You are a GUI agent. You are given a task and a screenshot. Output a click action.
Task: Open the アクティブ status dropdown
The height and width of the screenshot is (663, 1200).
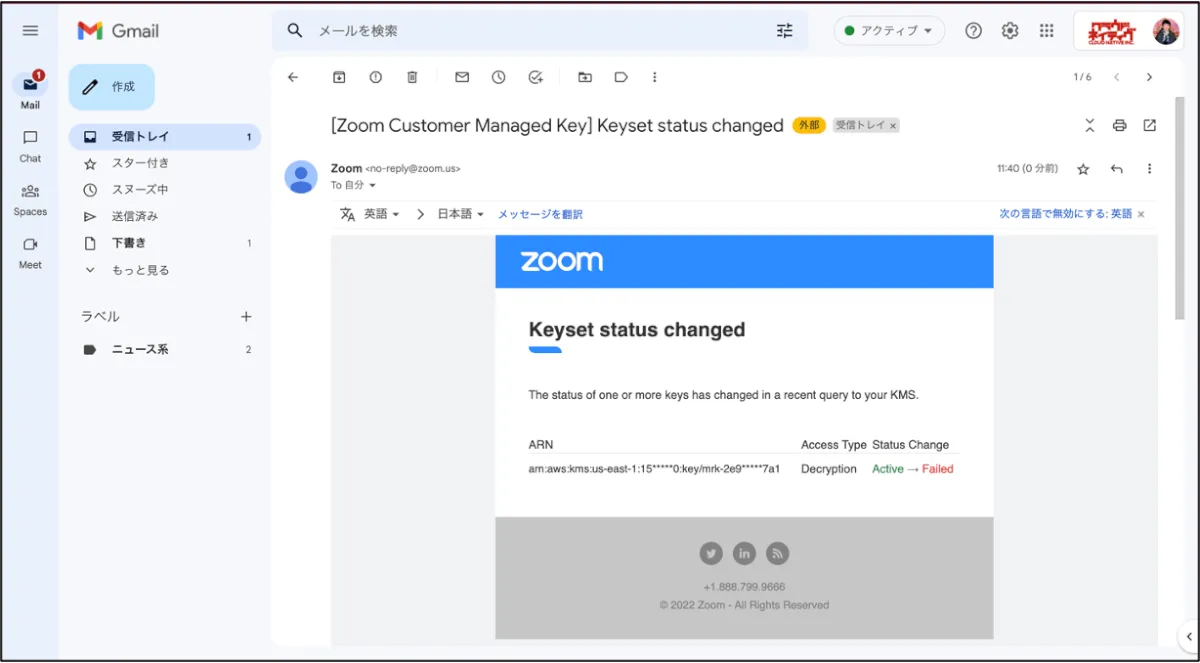point(889,31)
